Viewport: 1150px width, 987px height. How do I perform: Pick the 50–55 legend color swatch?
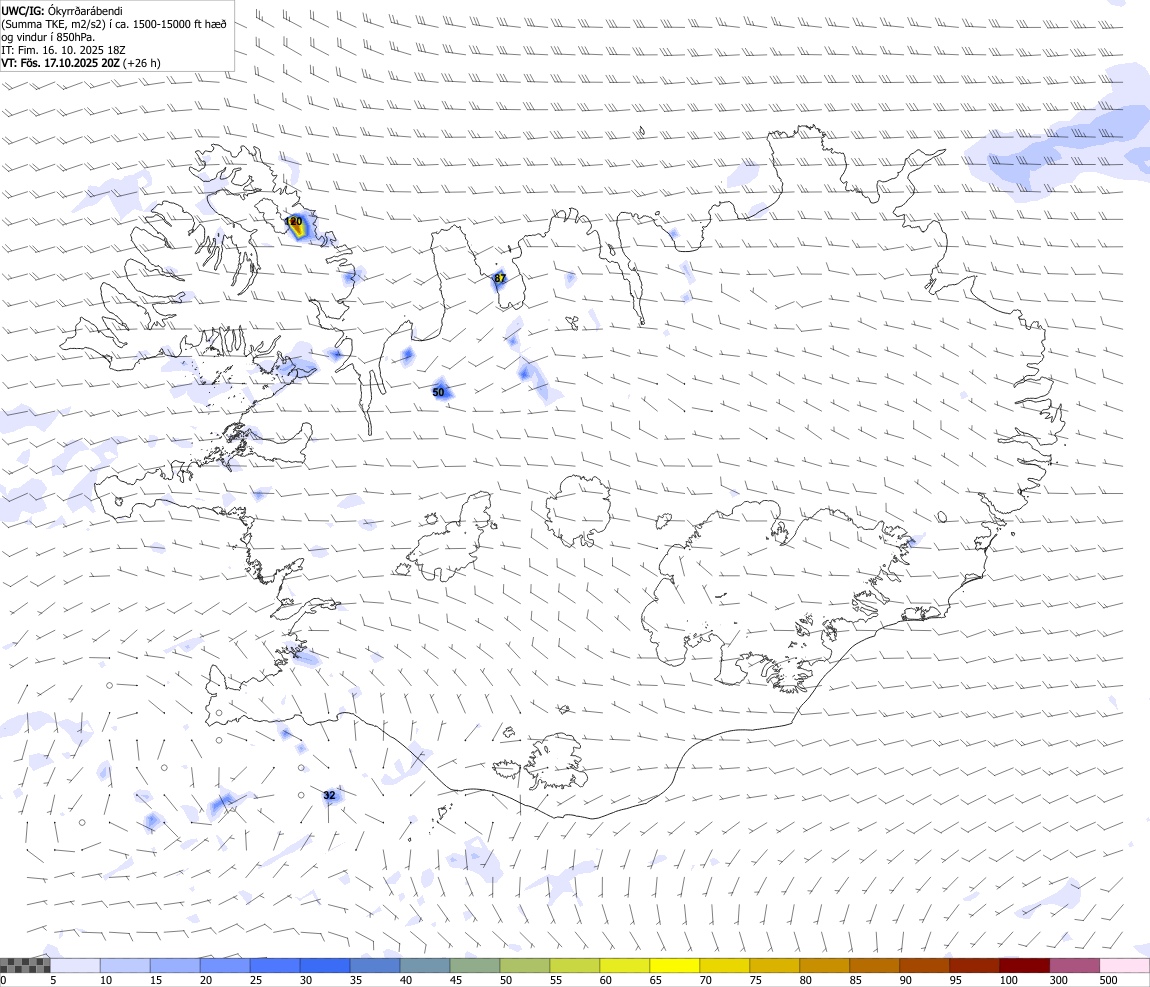click(525, 965)
